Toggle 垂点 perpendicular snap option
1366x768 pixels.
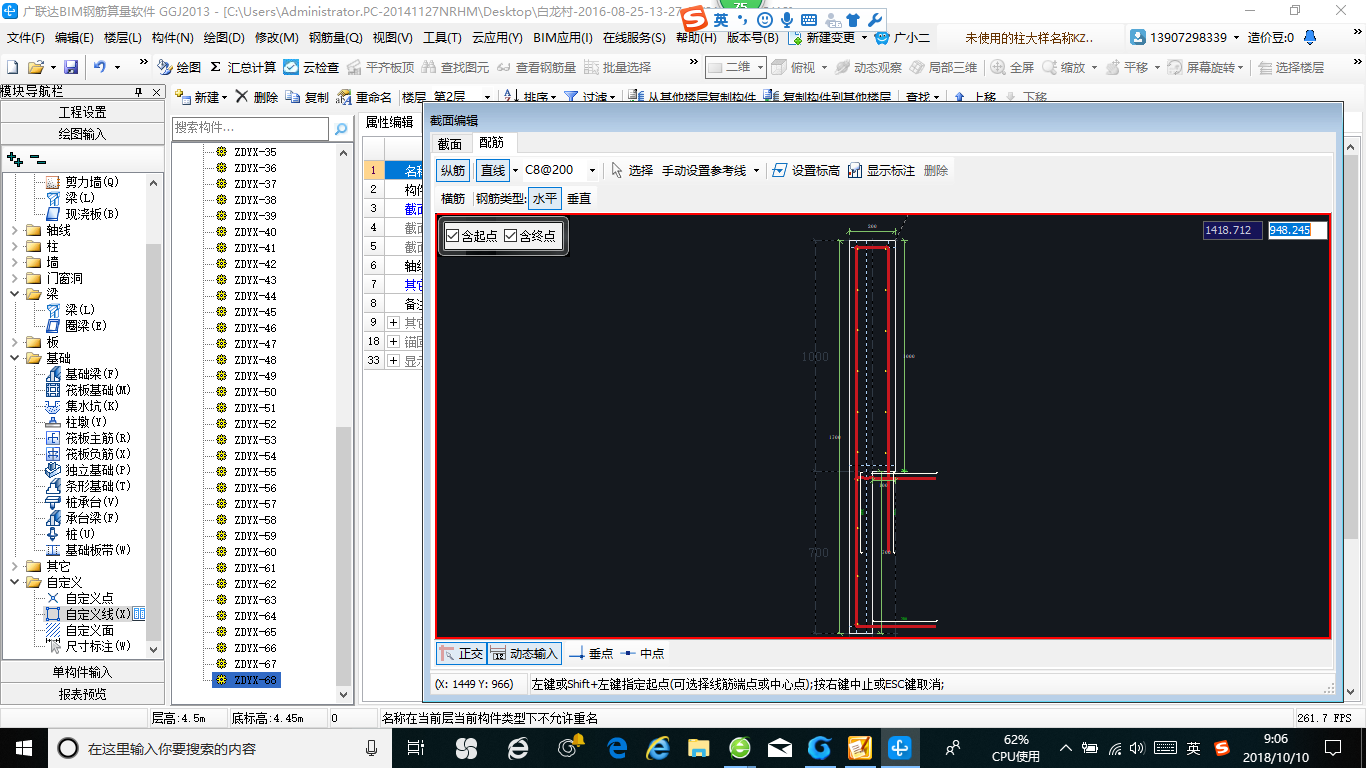pos(591,654)
